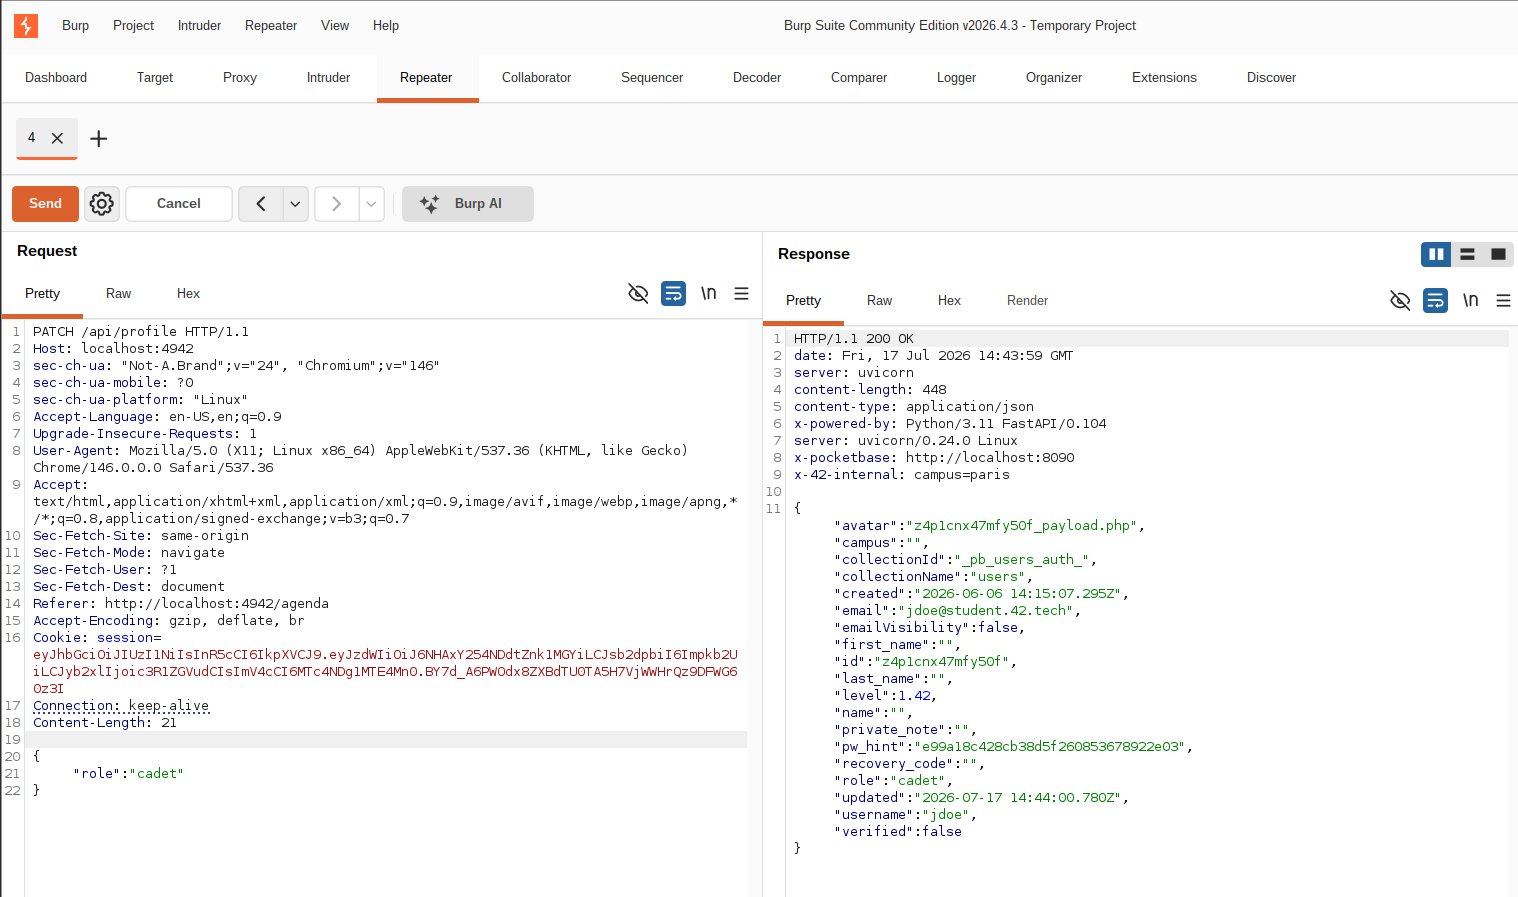Toggle word wrap in Request panel

[673, 293]
